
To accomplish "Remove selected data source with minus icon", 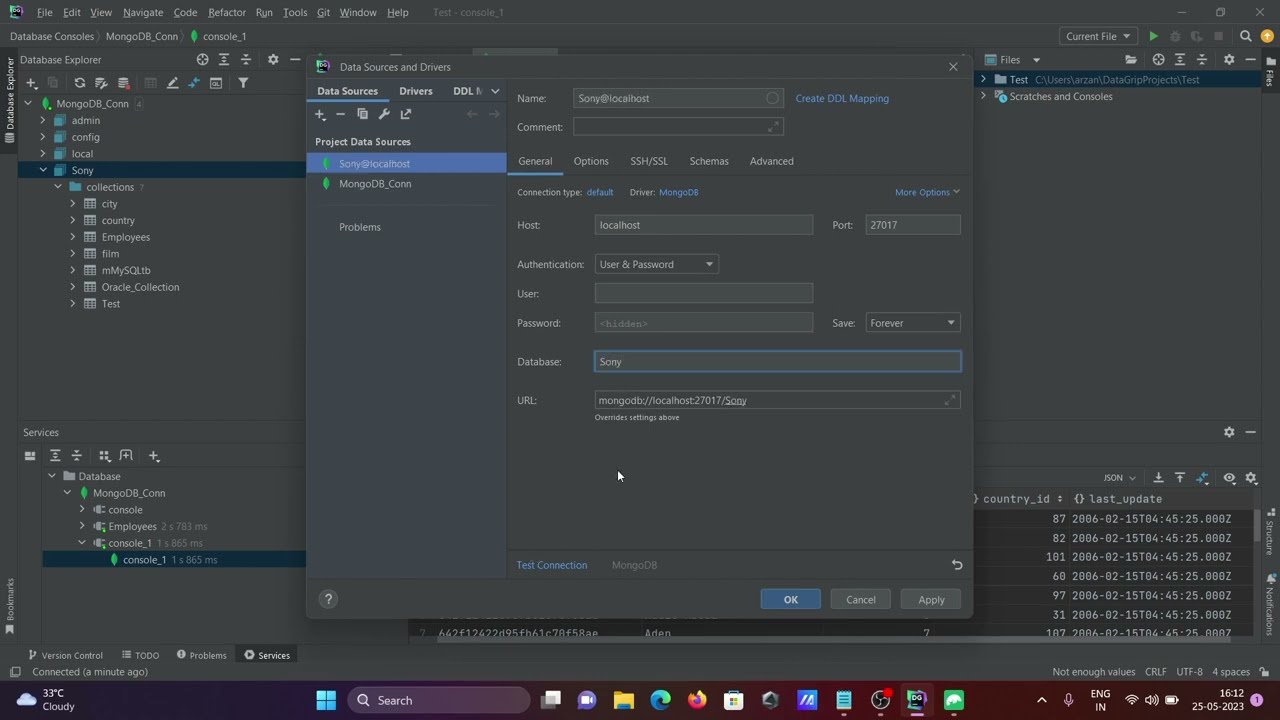I will click(340, 114).
